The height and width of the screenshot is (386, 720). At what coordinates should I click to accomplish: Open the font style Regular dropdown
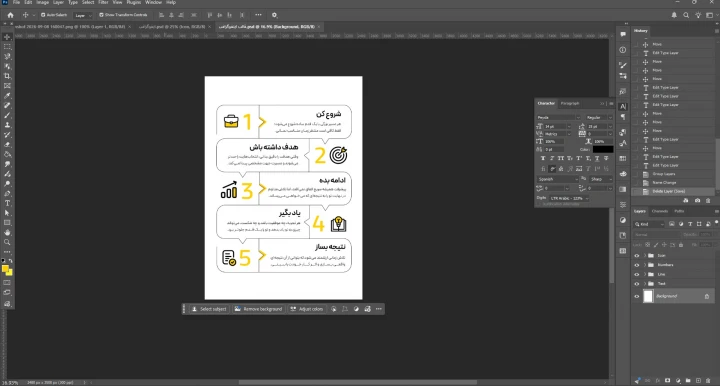[x=599, y=117]
